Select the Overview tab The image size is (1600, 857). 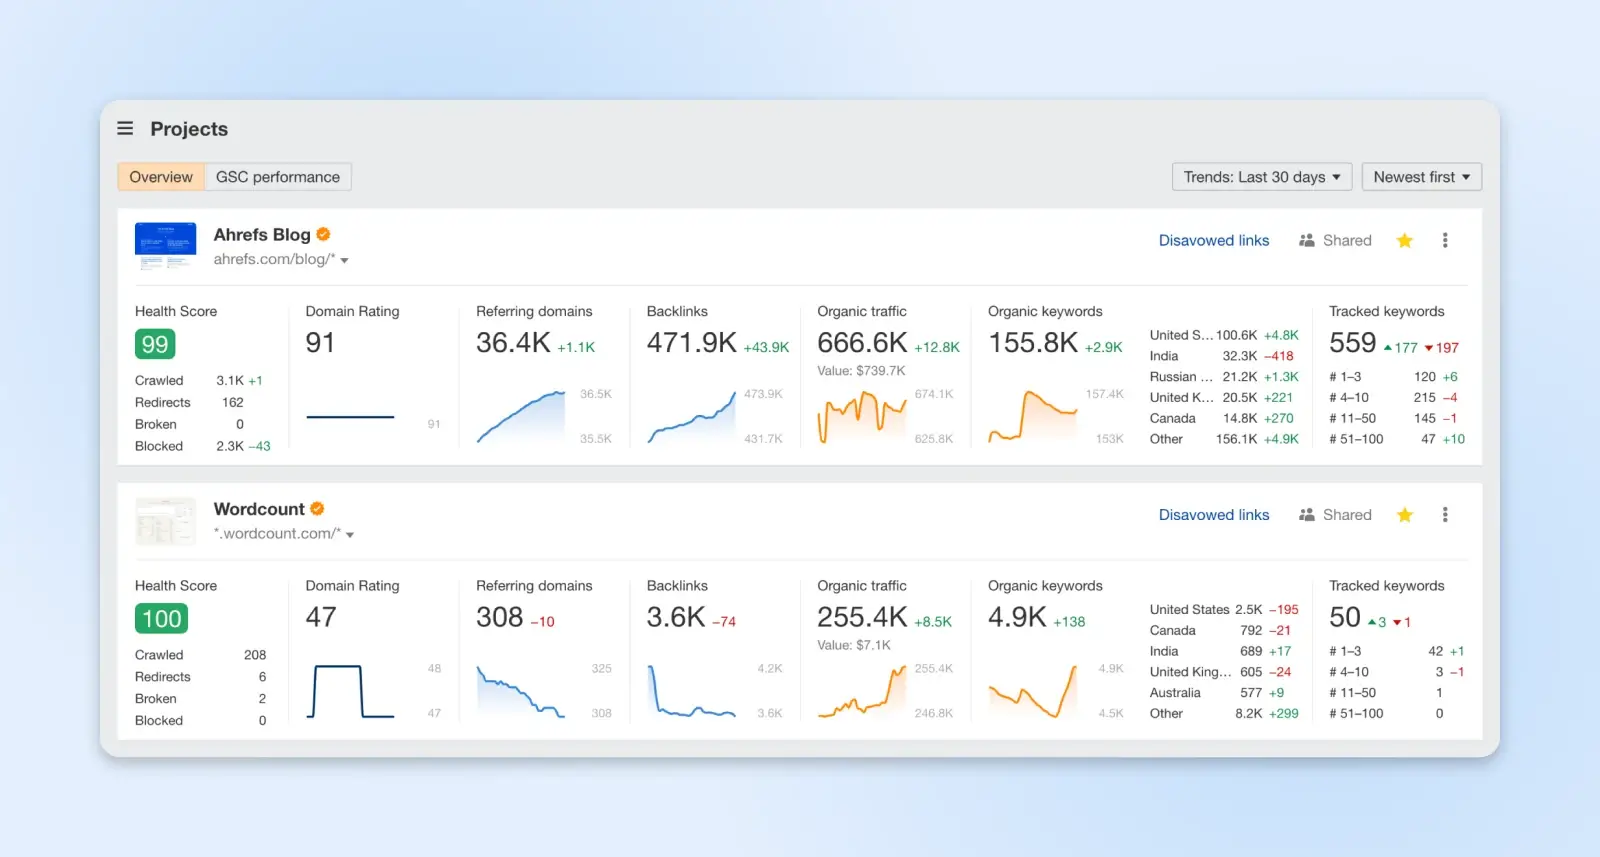[161, 177]
